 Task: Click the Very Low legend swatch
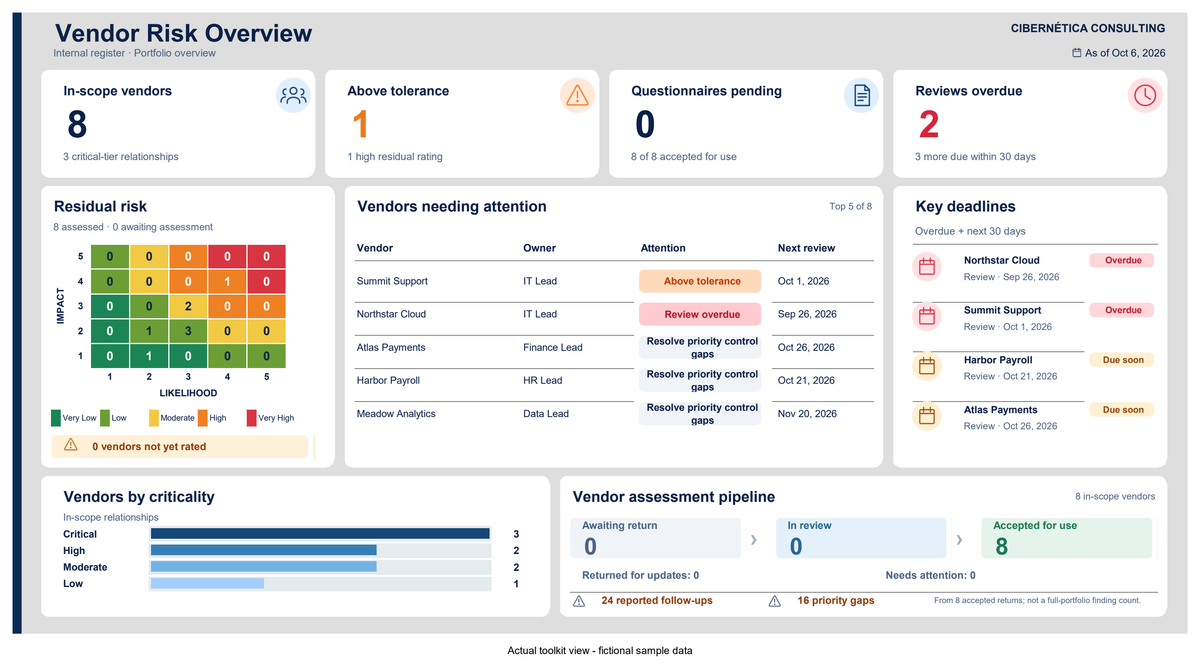tap(56, 418)
